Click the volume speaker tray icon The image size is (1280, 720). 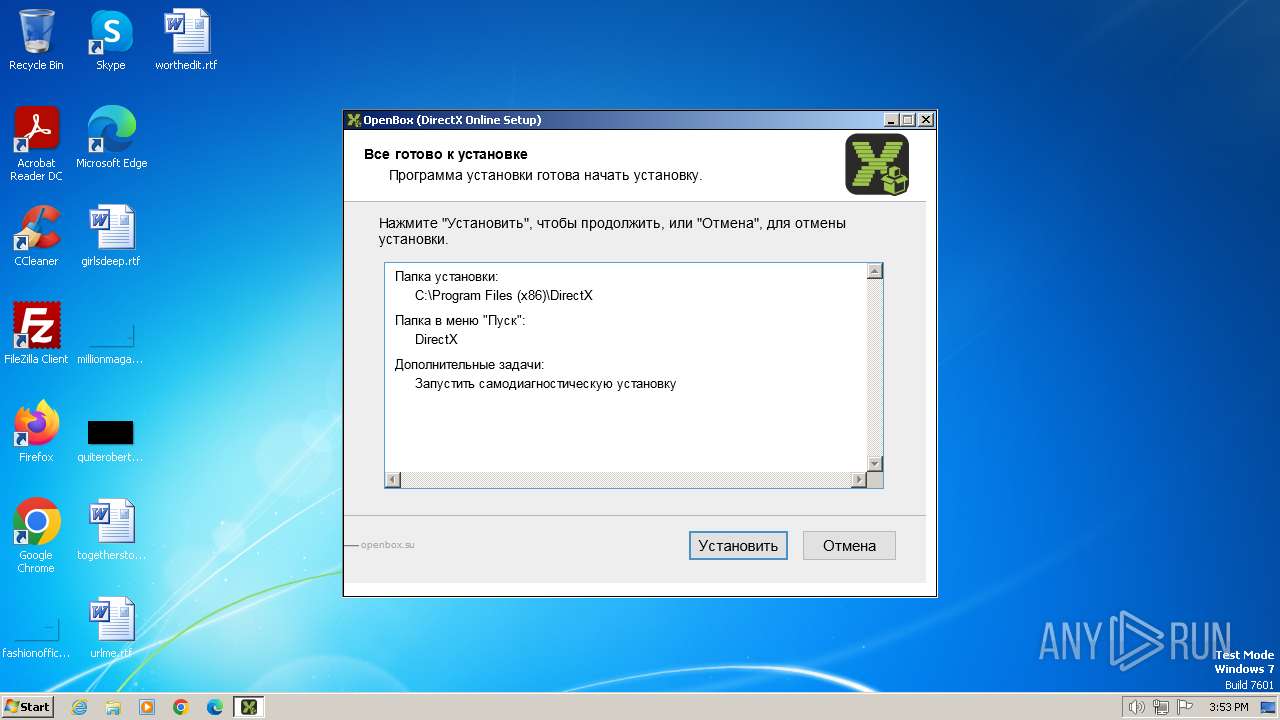(1136, 708)
